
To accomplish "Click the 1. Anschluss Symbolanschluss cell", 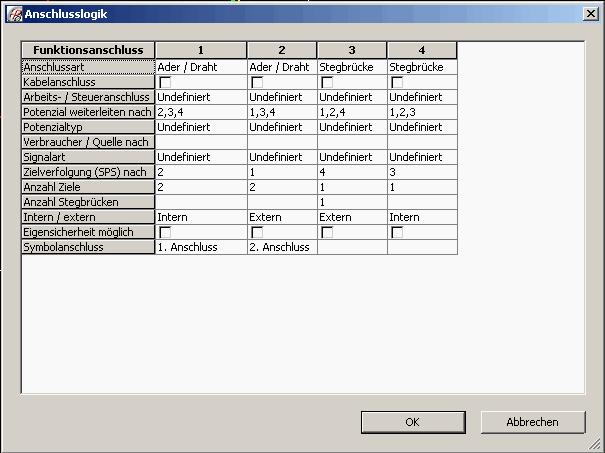I will click(201, 247).
